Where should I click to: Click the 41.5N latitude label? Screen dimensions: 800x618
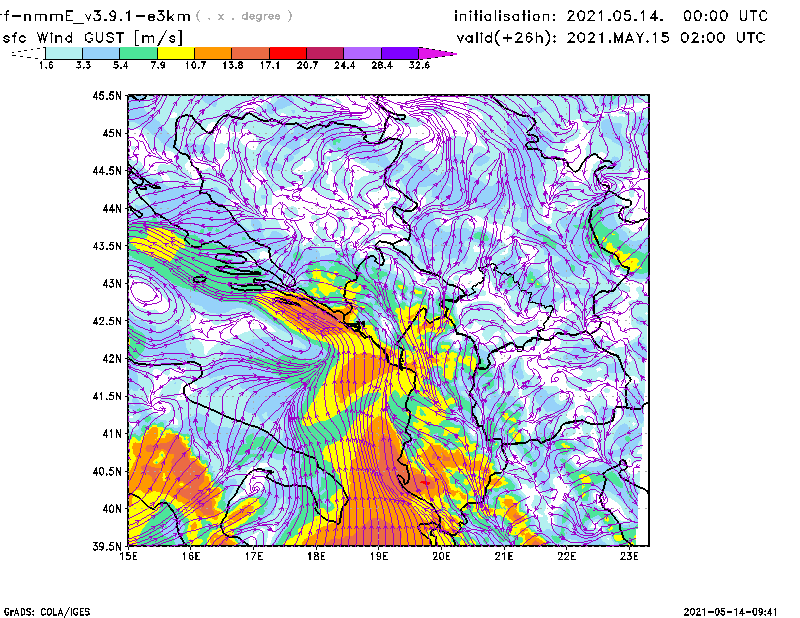coord(107,396)
